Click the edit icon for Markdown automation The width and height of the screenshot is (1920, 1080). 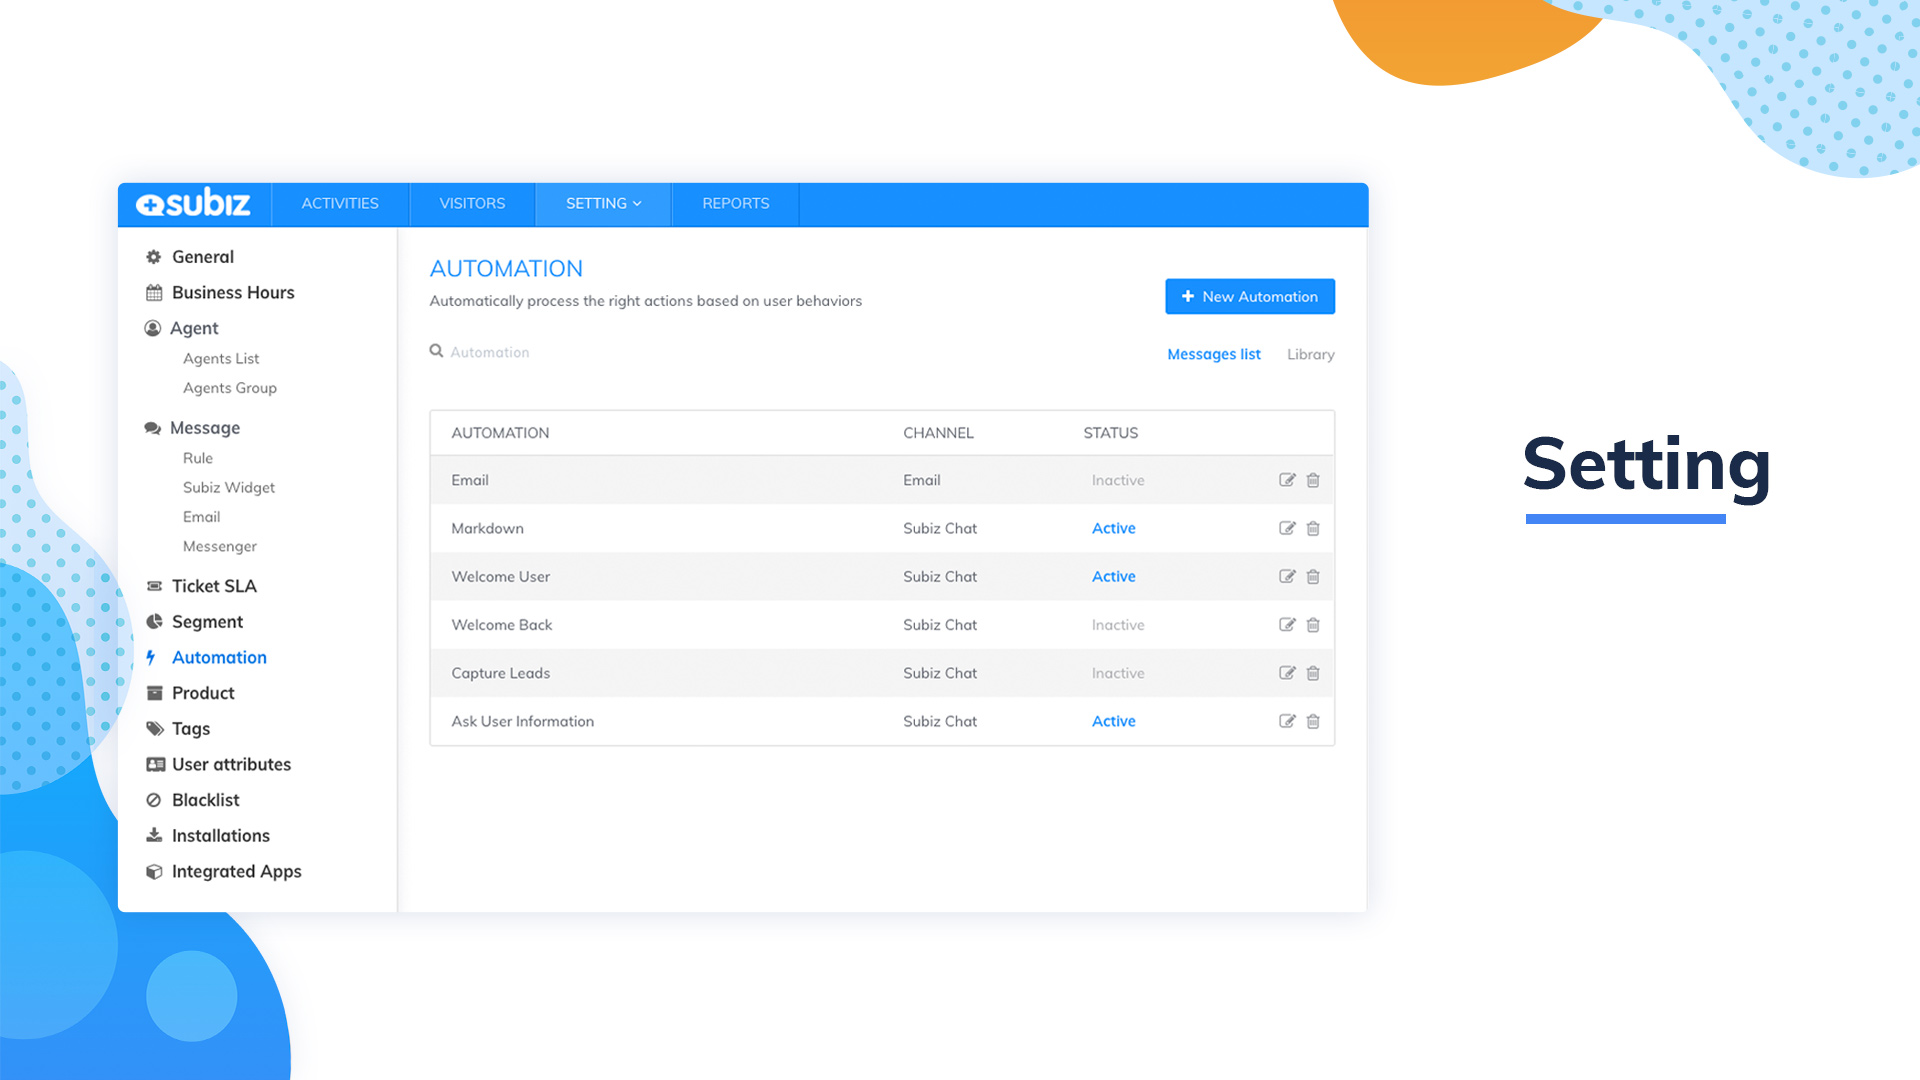coord(1287,528)
